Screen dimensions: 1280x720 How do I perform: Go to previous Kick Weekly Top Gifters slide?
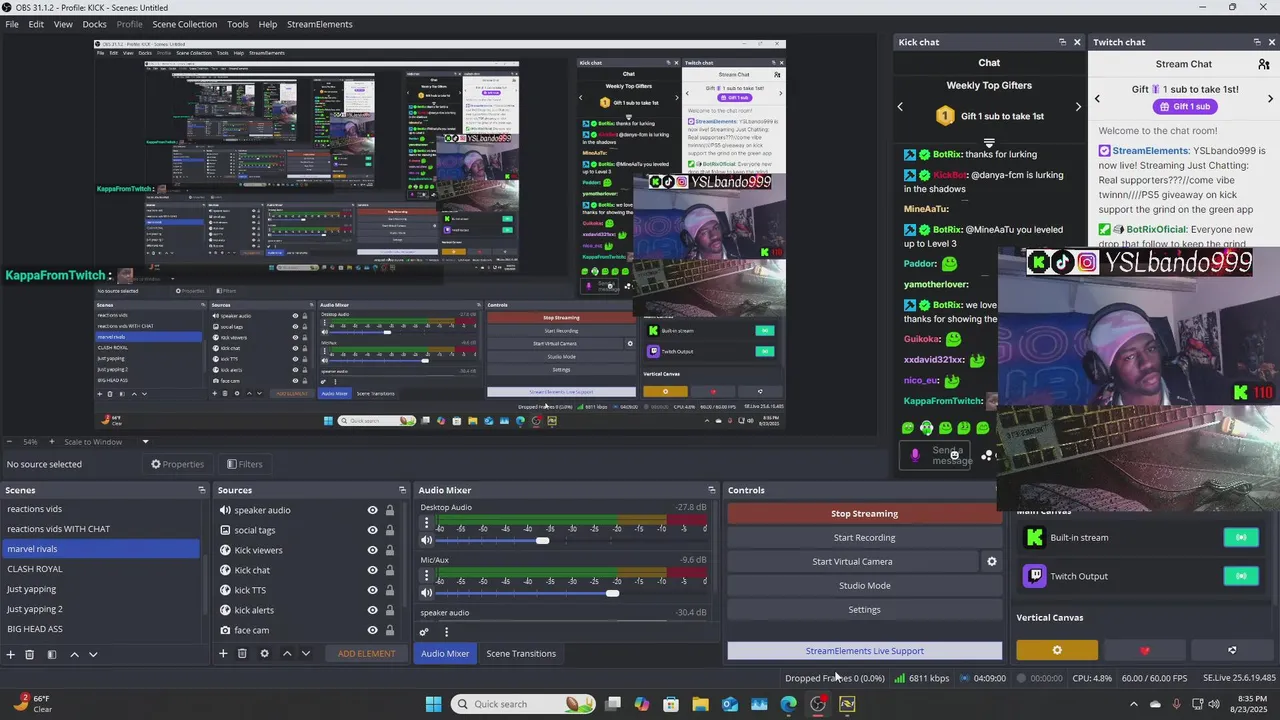[x=900, y=107]
